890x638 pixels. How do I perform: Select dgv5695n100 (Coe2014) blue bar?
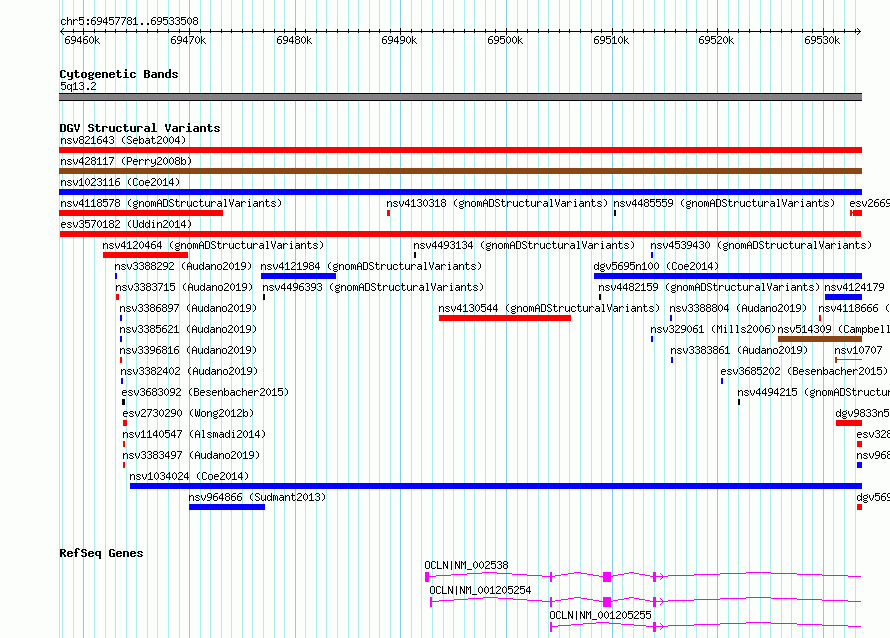pos(728,276)
